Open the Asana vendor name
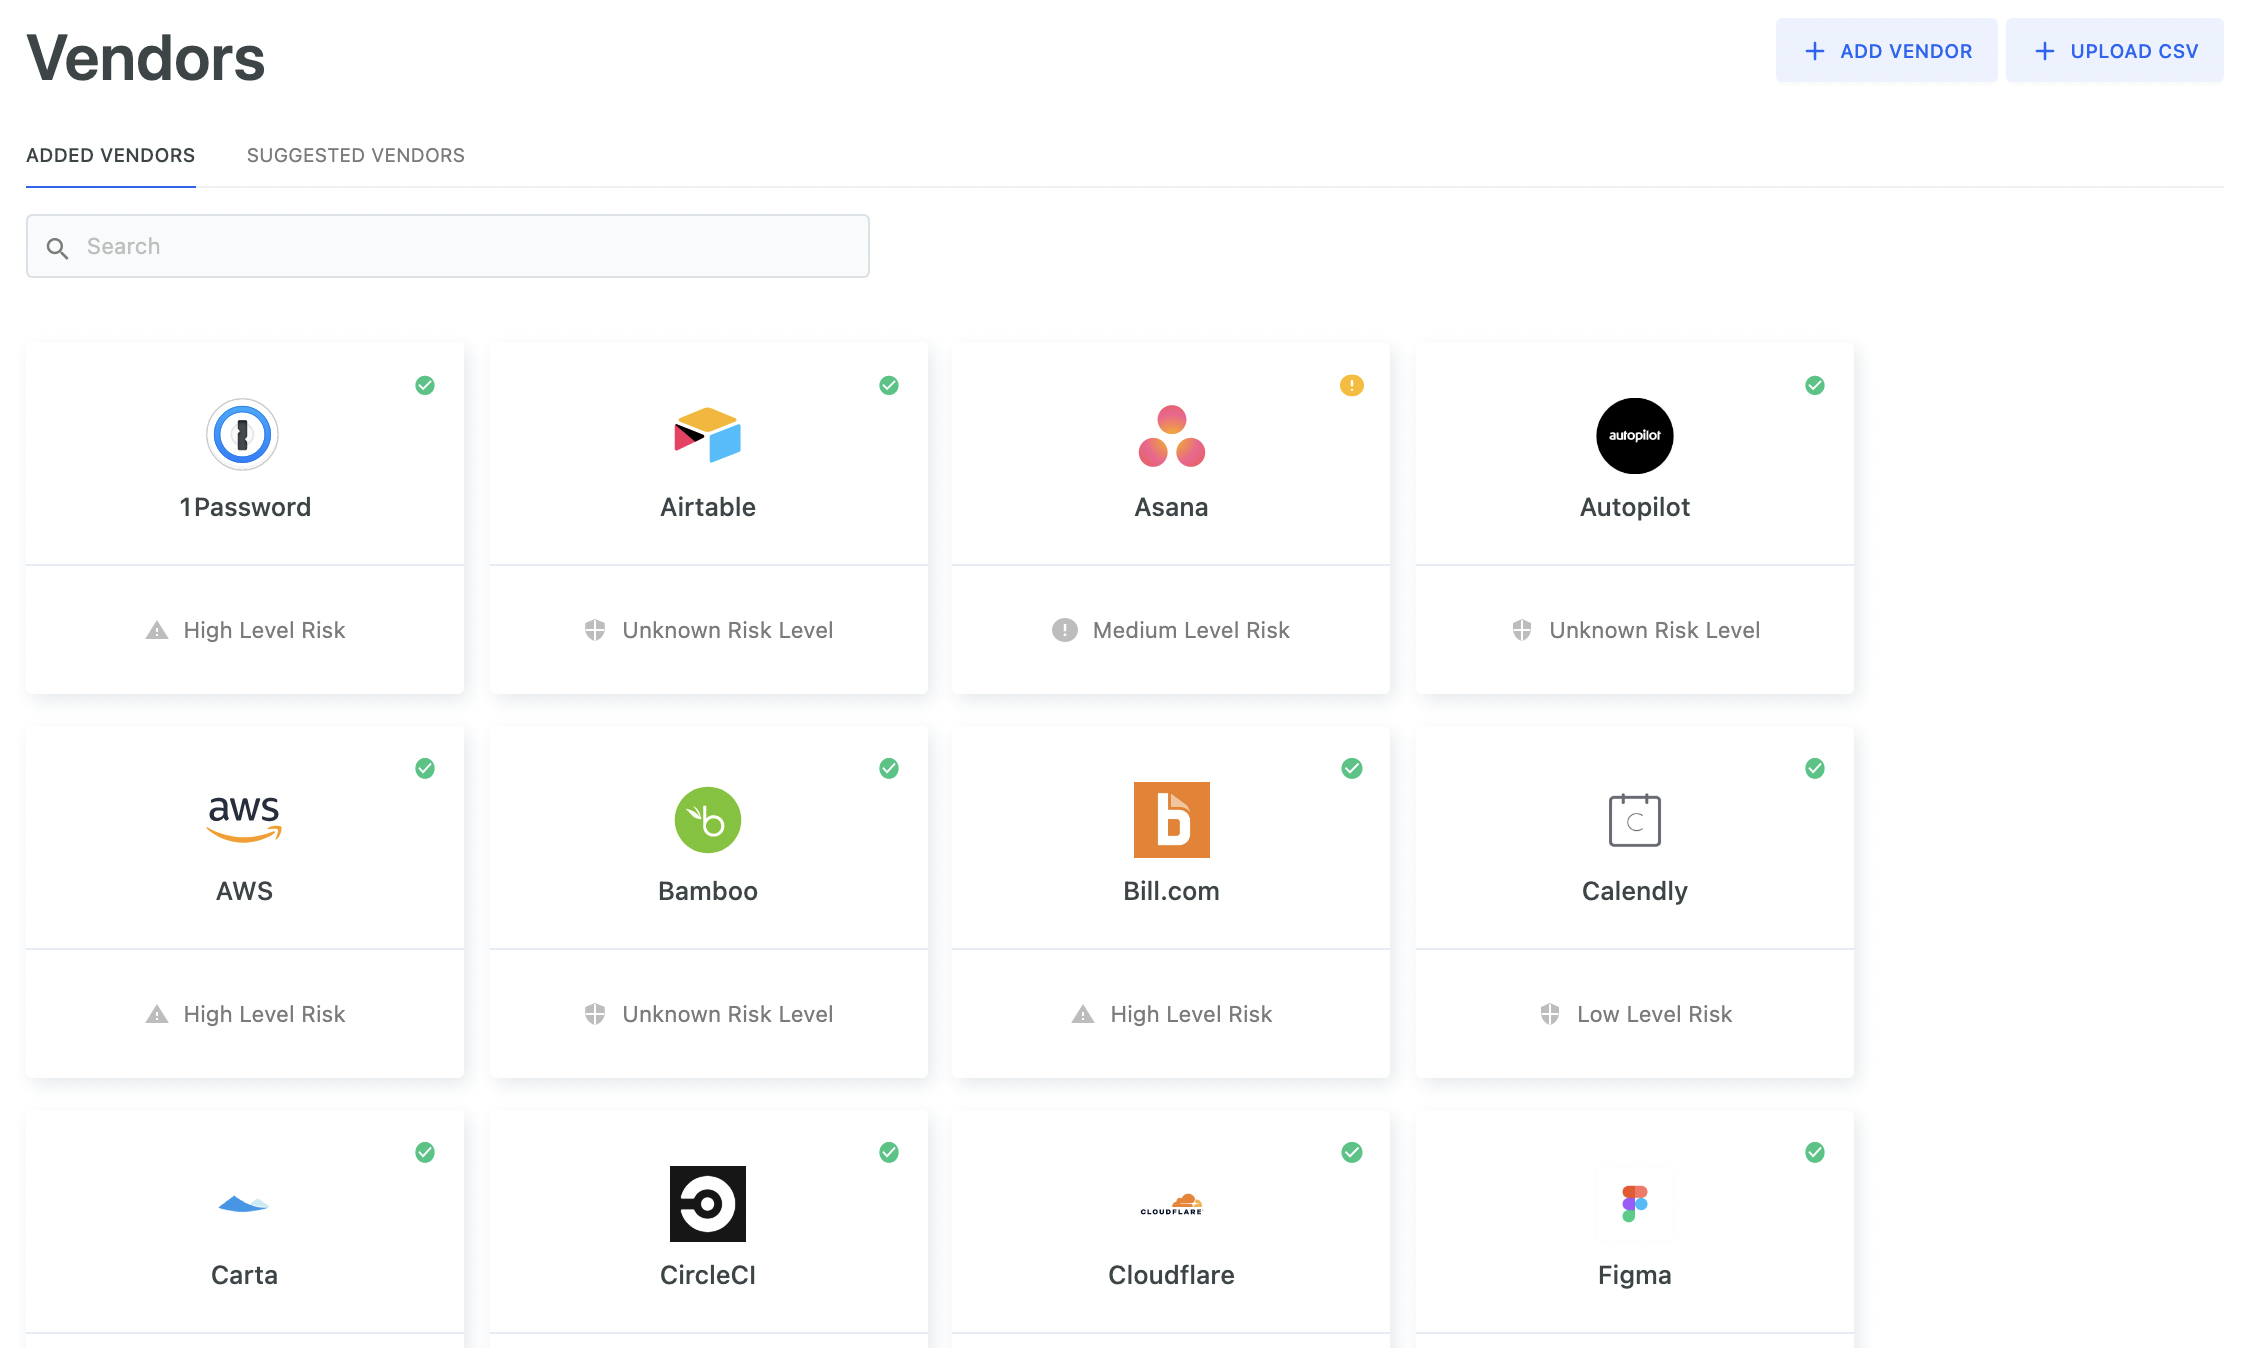2250x1348 pixels. click(1171, 507)
